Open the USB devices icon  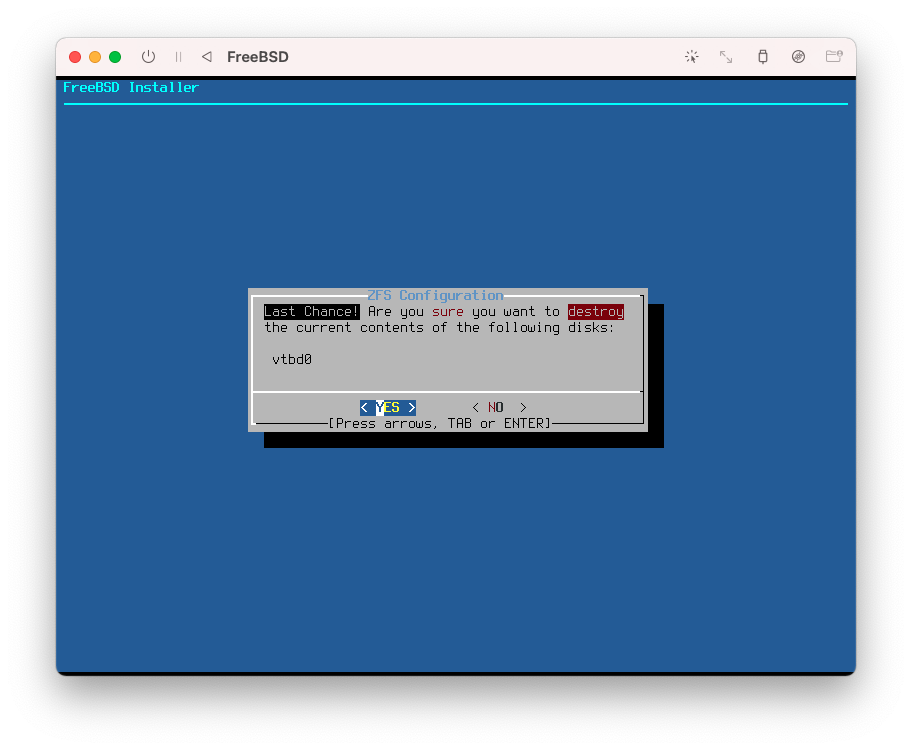763,56
